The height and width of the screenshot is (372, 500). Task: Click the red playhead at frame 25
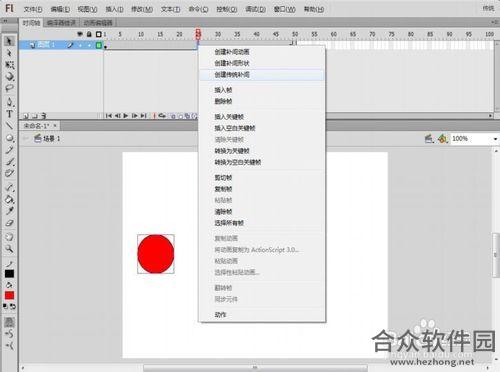tap(198, 34)
